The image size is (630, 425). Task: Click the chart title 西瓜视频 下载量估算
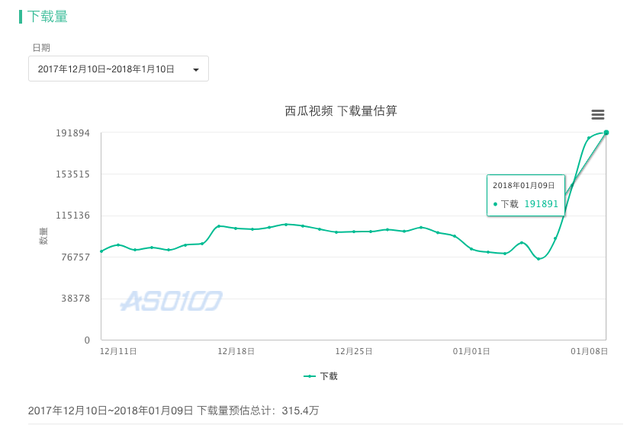pos(341,111)
